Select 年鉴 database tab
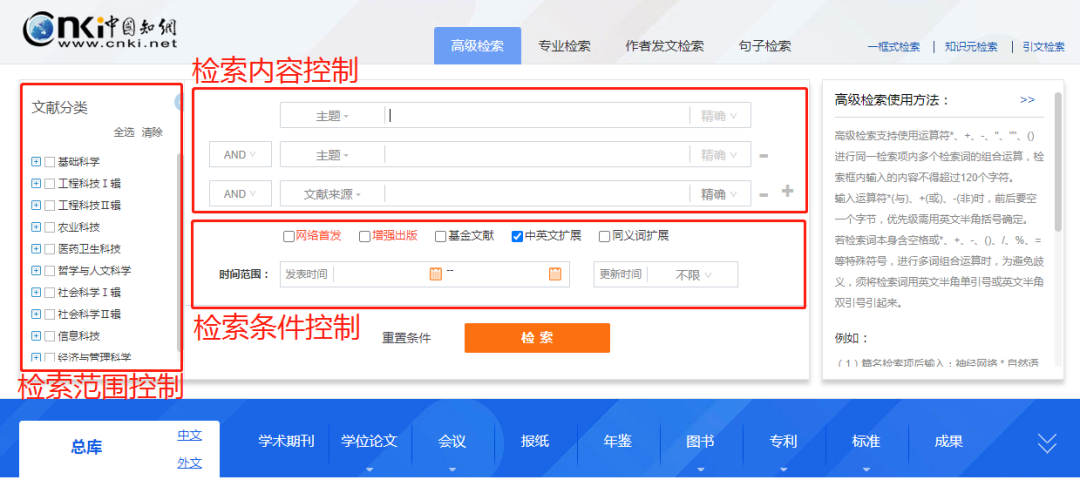1080x500 pixels. coord(618,441)
